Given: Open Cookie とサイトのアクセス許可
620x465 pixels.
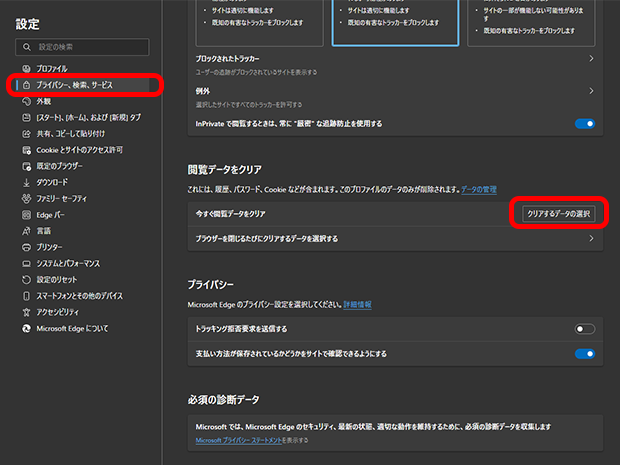Looking at the screenshot, I should [x=79, y=150].
